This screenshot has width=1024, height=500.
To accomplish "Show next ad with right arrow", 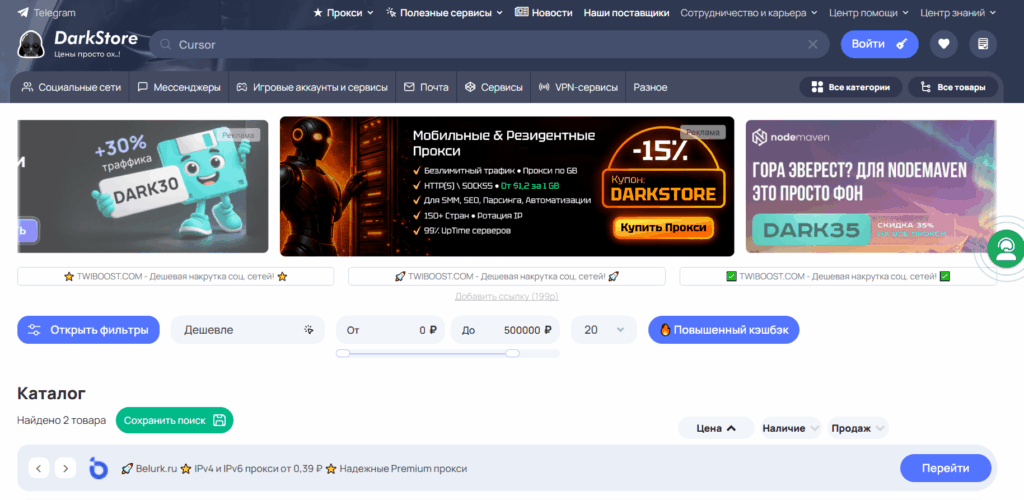I will [x=65, y=468].
